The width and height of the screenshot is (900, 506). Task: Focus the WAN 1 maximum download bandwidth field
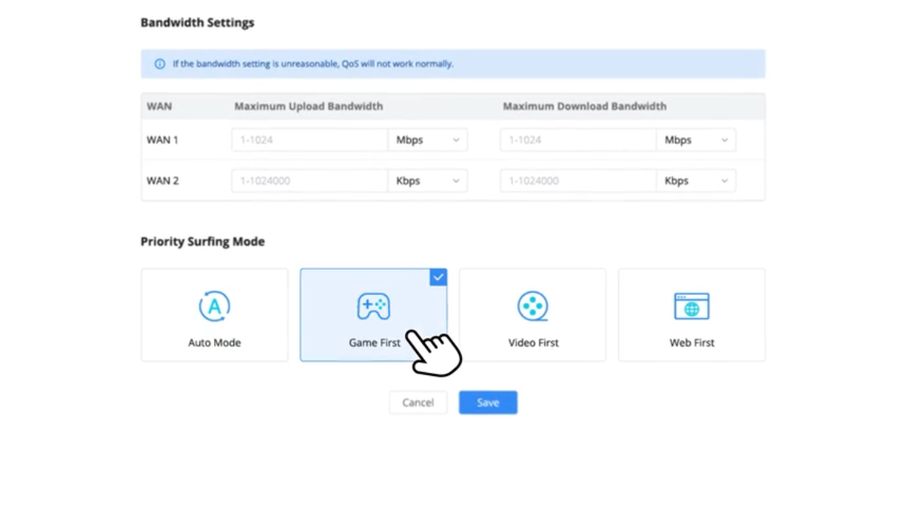[x=578, y=140]
